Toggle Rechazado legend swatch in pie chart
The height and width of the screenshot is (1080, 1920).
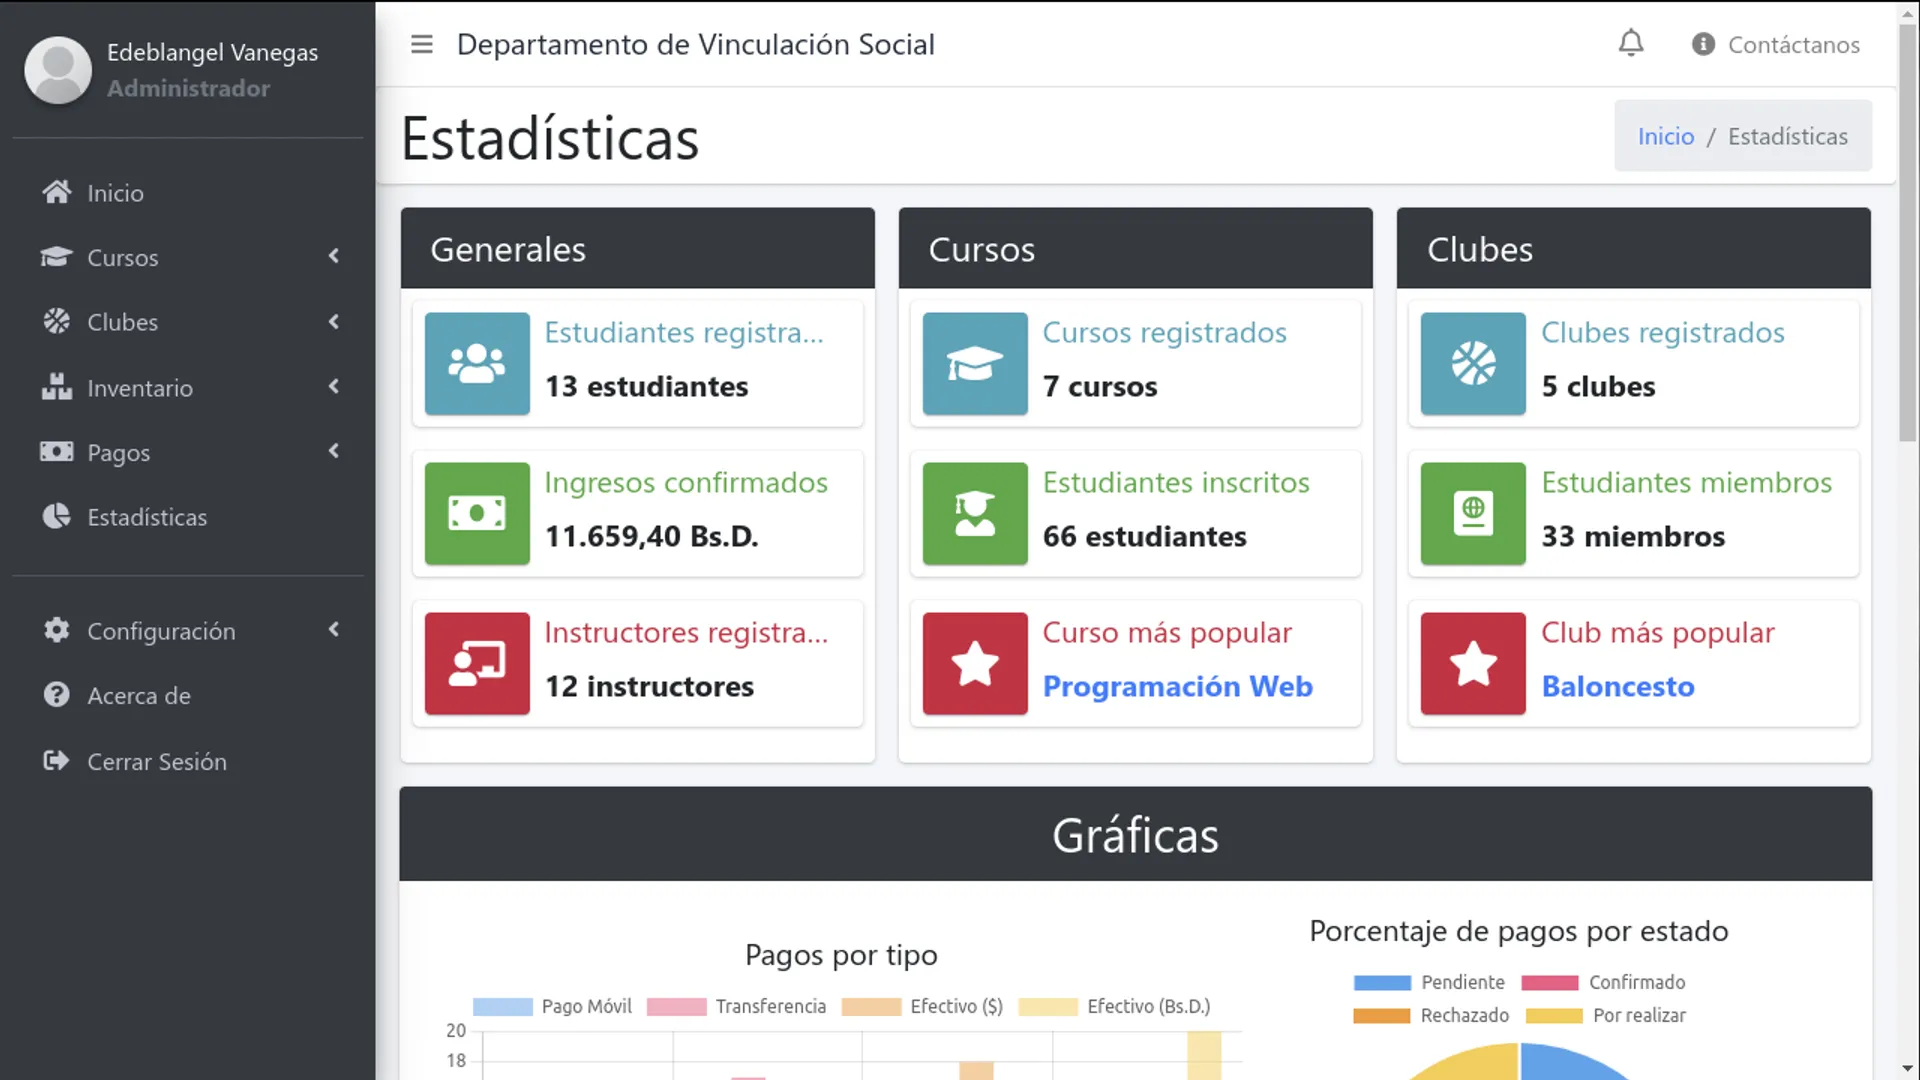1382,1016
